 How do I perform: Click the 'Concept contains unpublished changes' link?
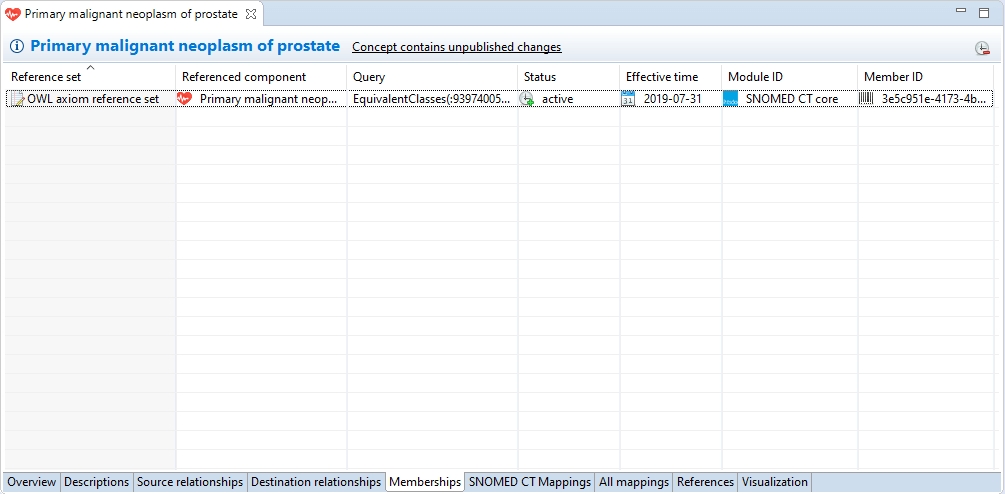(456, 47)
